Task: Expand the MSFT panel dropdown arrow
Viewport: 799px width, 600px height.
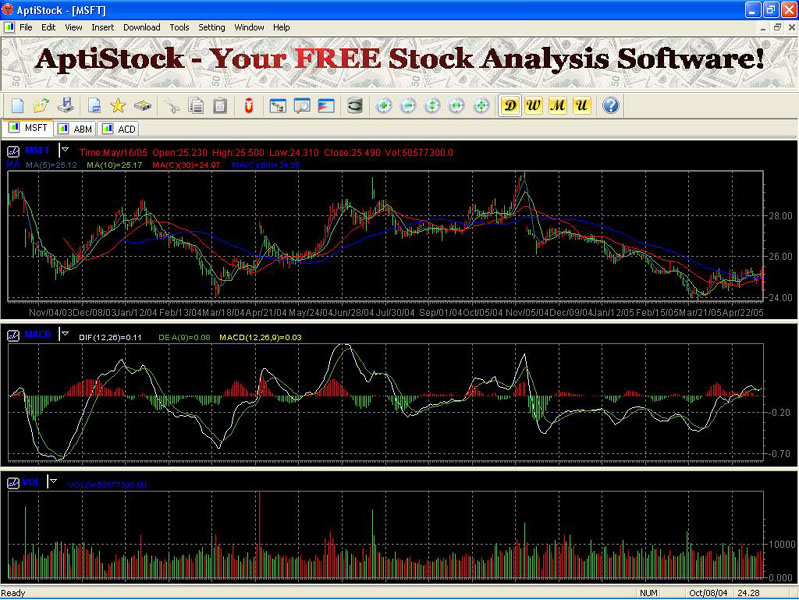Action: pyautogui.click(x=65, y=149)
